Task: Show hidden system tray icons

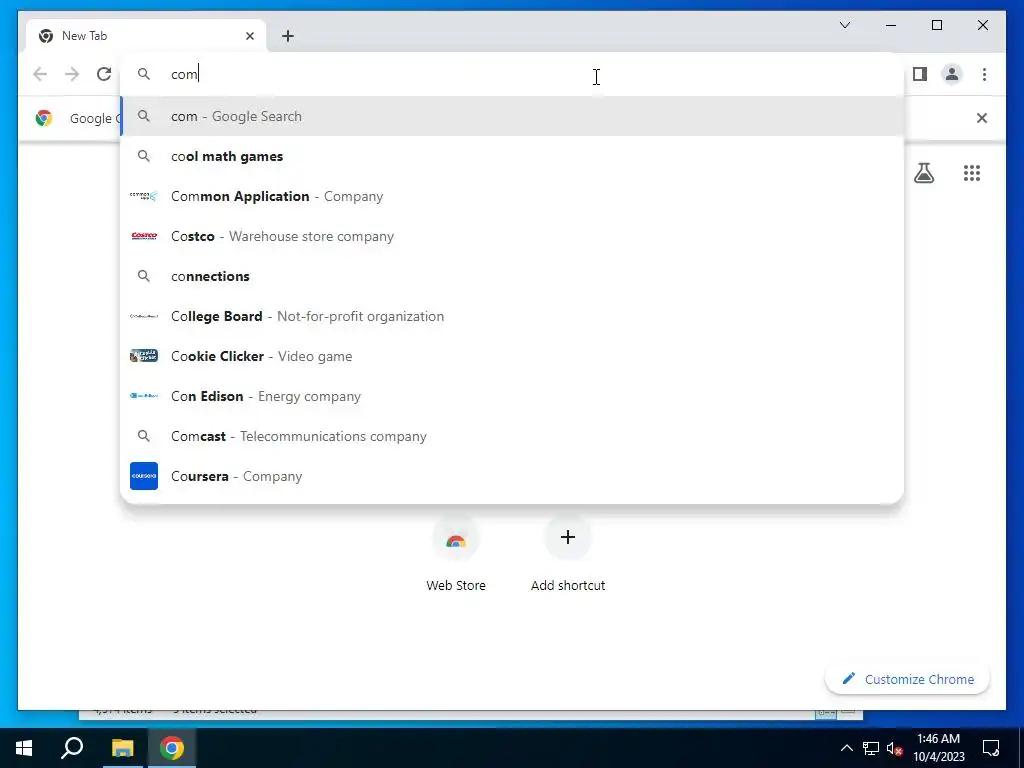Action: click(846, 748)
